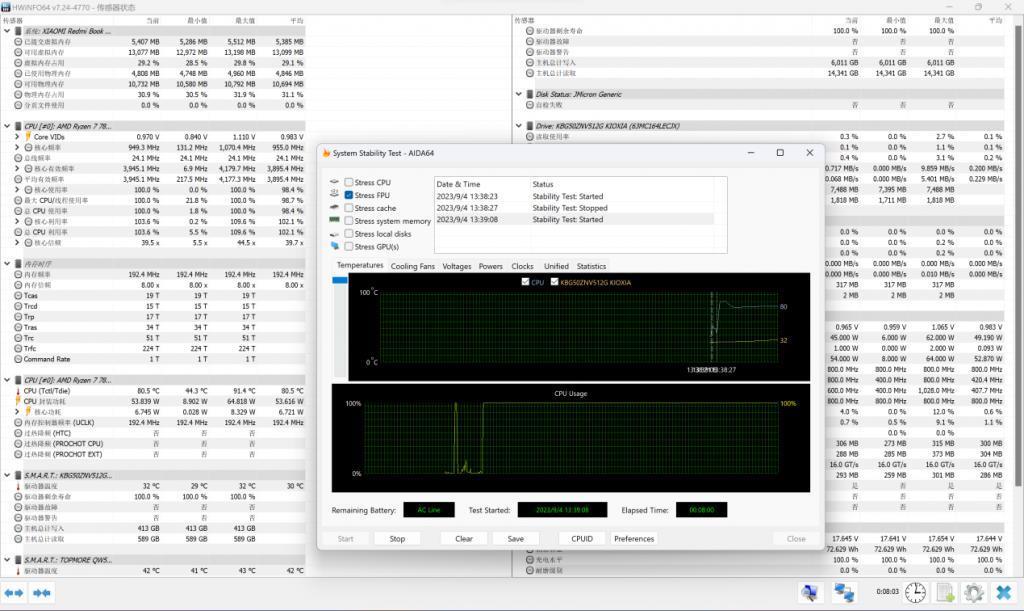Screen dimensions: 1024x611
Task: Expand the row showing 949.3 MHz current value
Action: (x=17, y=148)
